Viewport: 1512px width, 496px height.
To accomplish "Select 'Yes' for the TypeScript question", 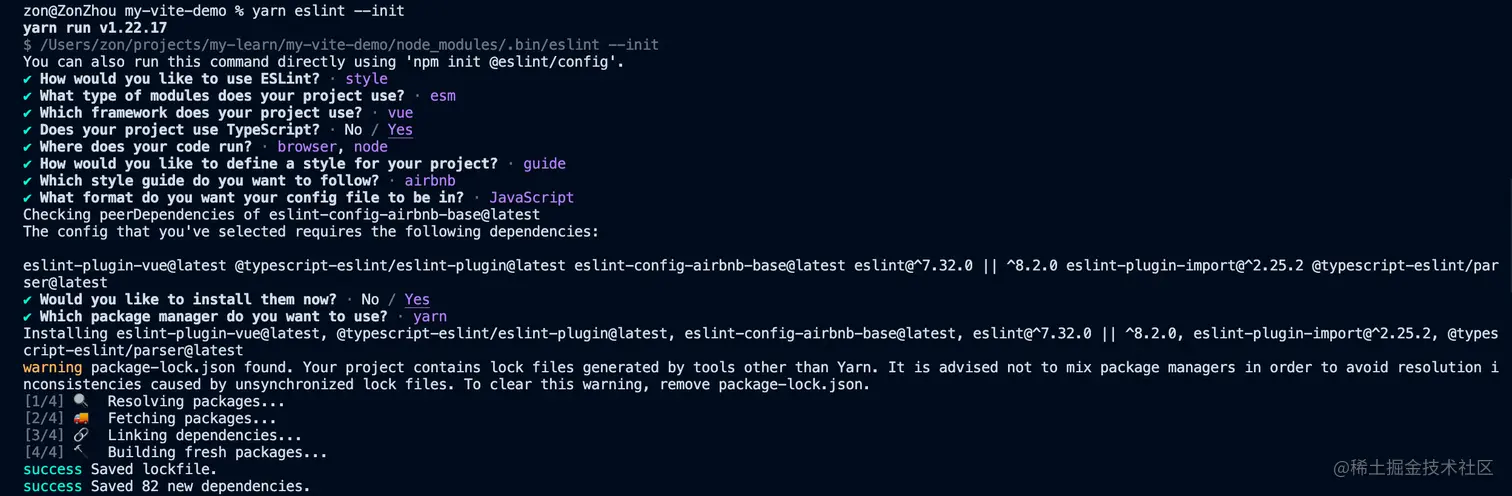I will click(400, 130).
